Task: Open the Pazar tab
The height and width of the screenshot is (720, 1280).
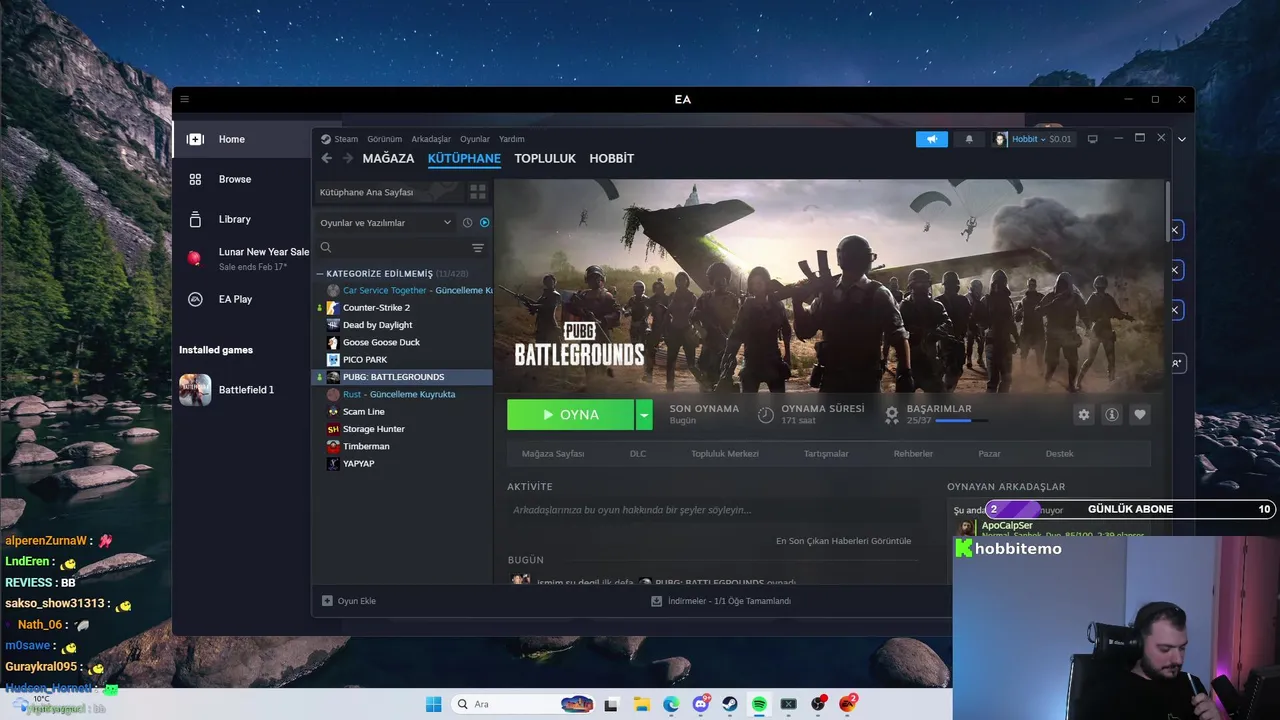Action: (989, 453)
